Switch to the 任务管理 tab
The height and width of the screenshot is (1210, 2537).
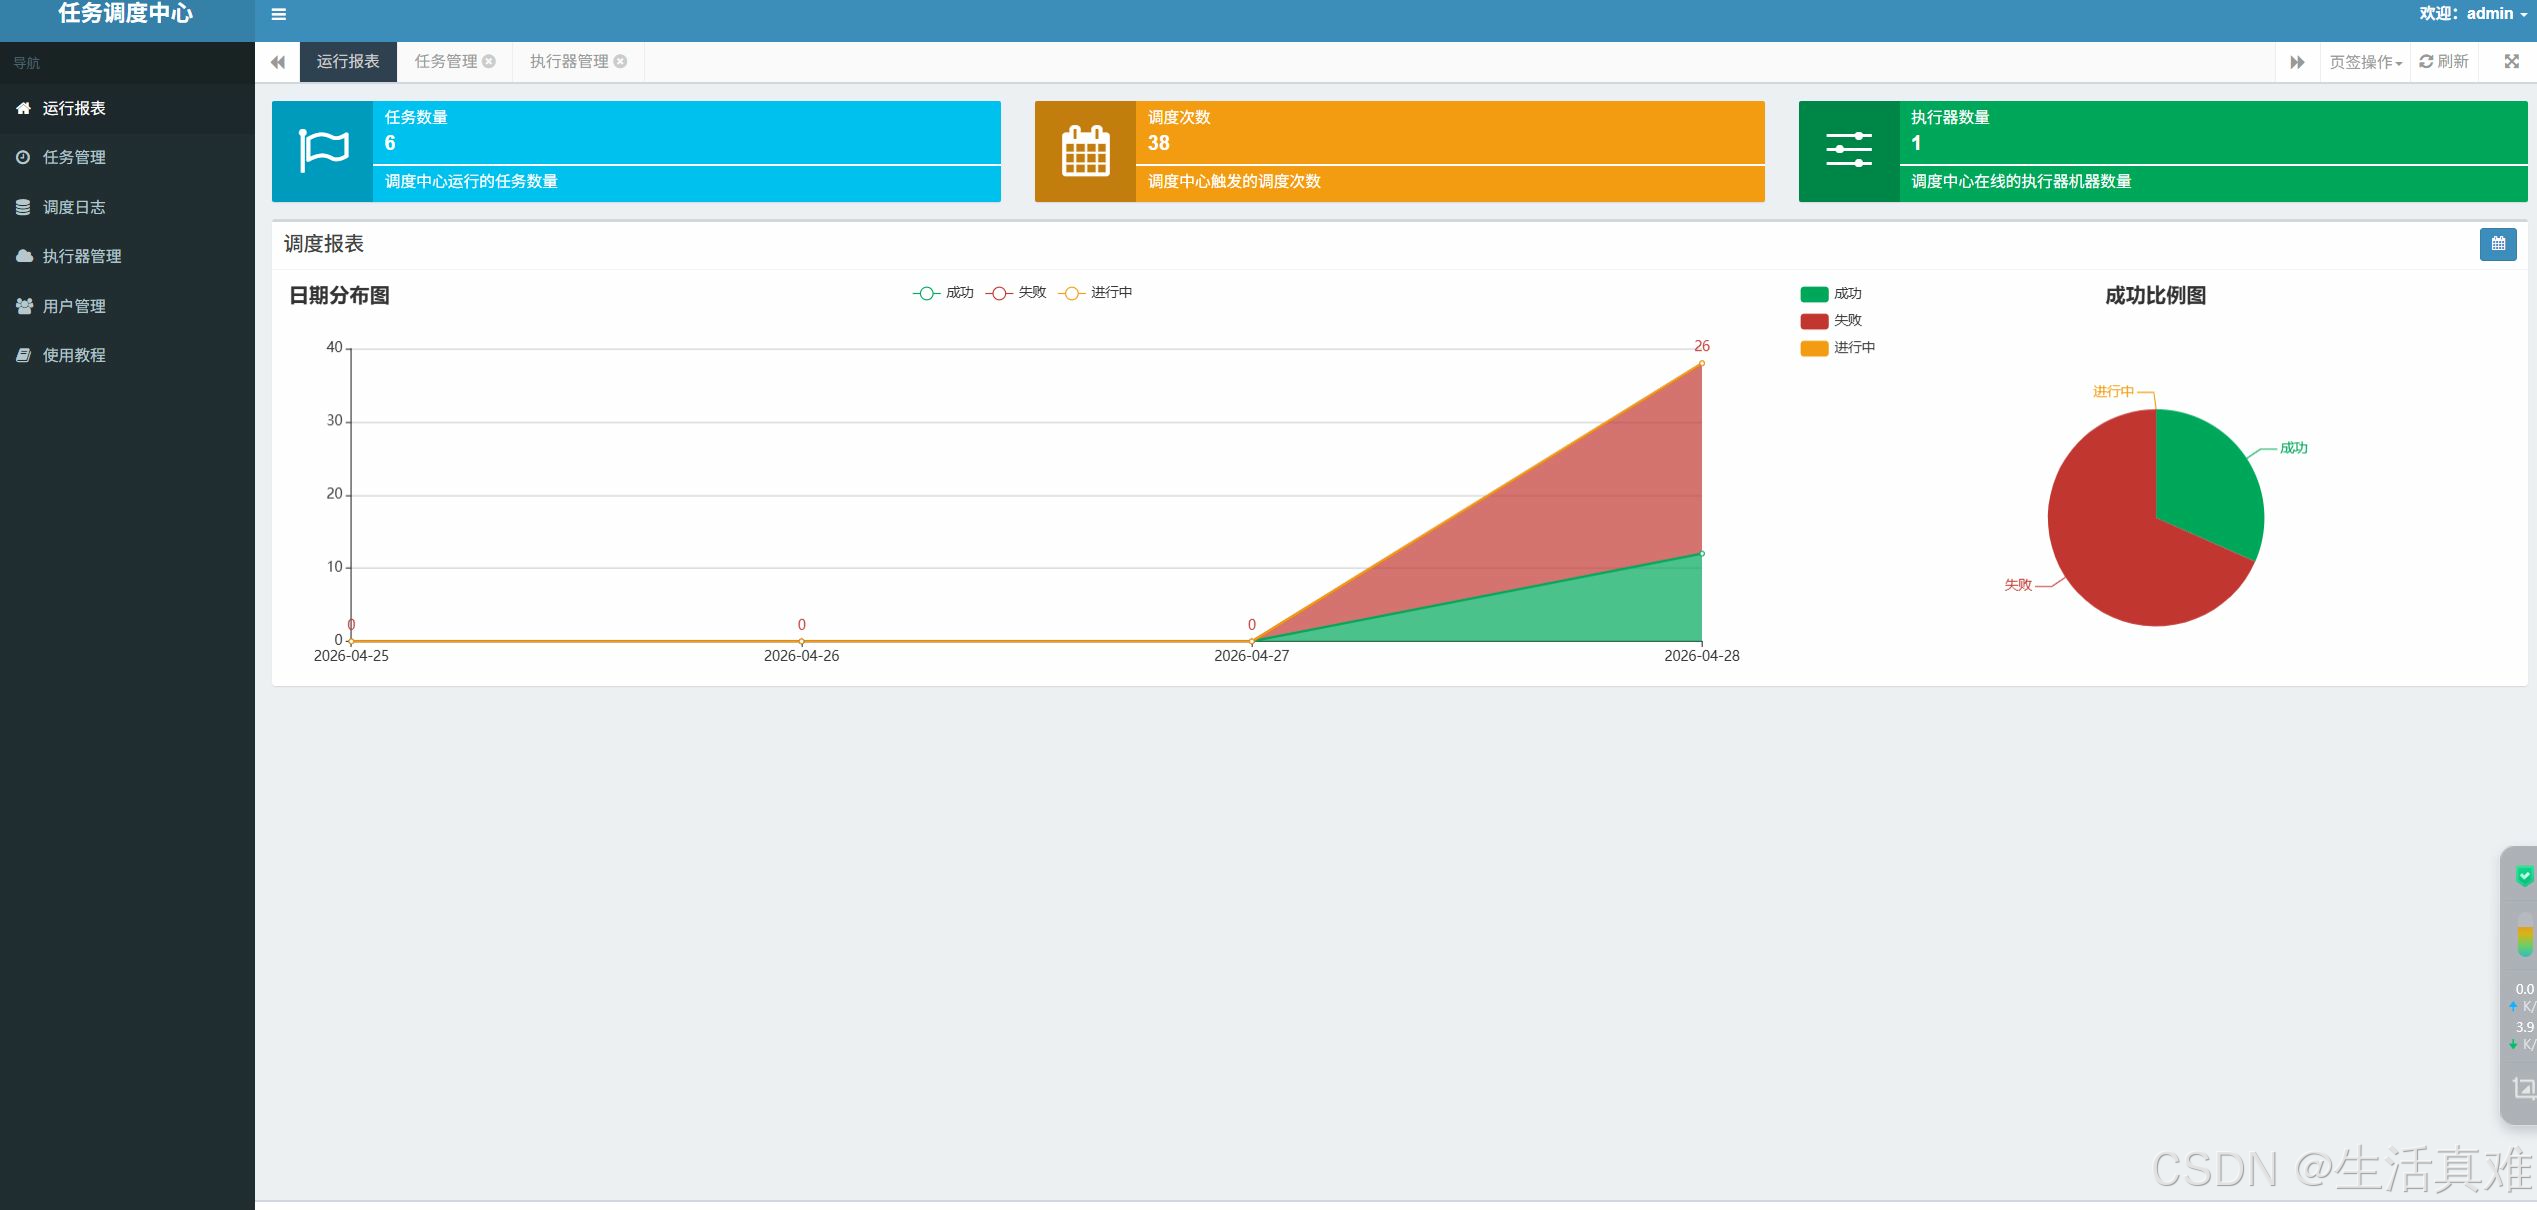point(446,62)
